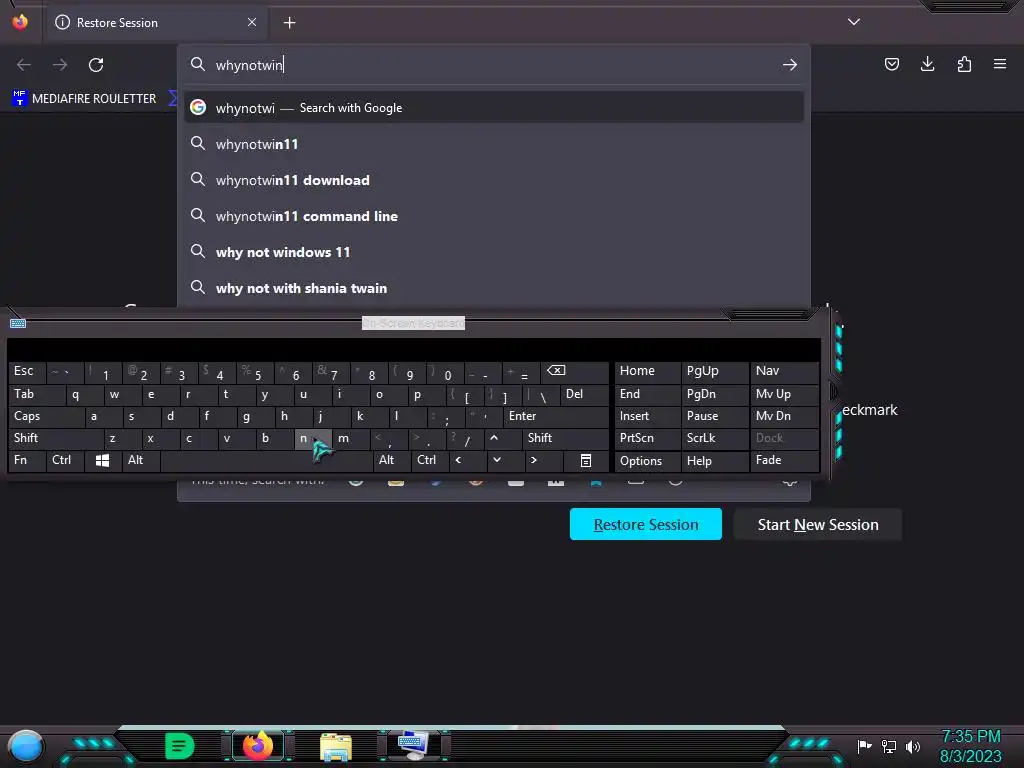Toggle the Nav key on the keyboard

[x=784, y=371]
